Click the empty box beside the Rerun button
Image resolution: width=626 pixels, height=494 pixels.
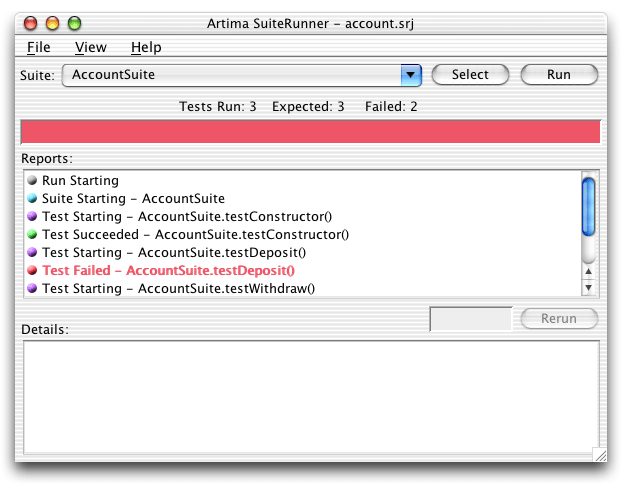pyautogui.click(x=471, y=319)
